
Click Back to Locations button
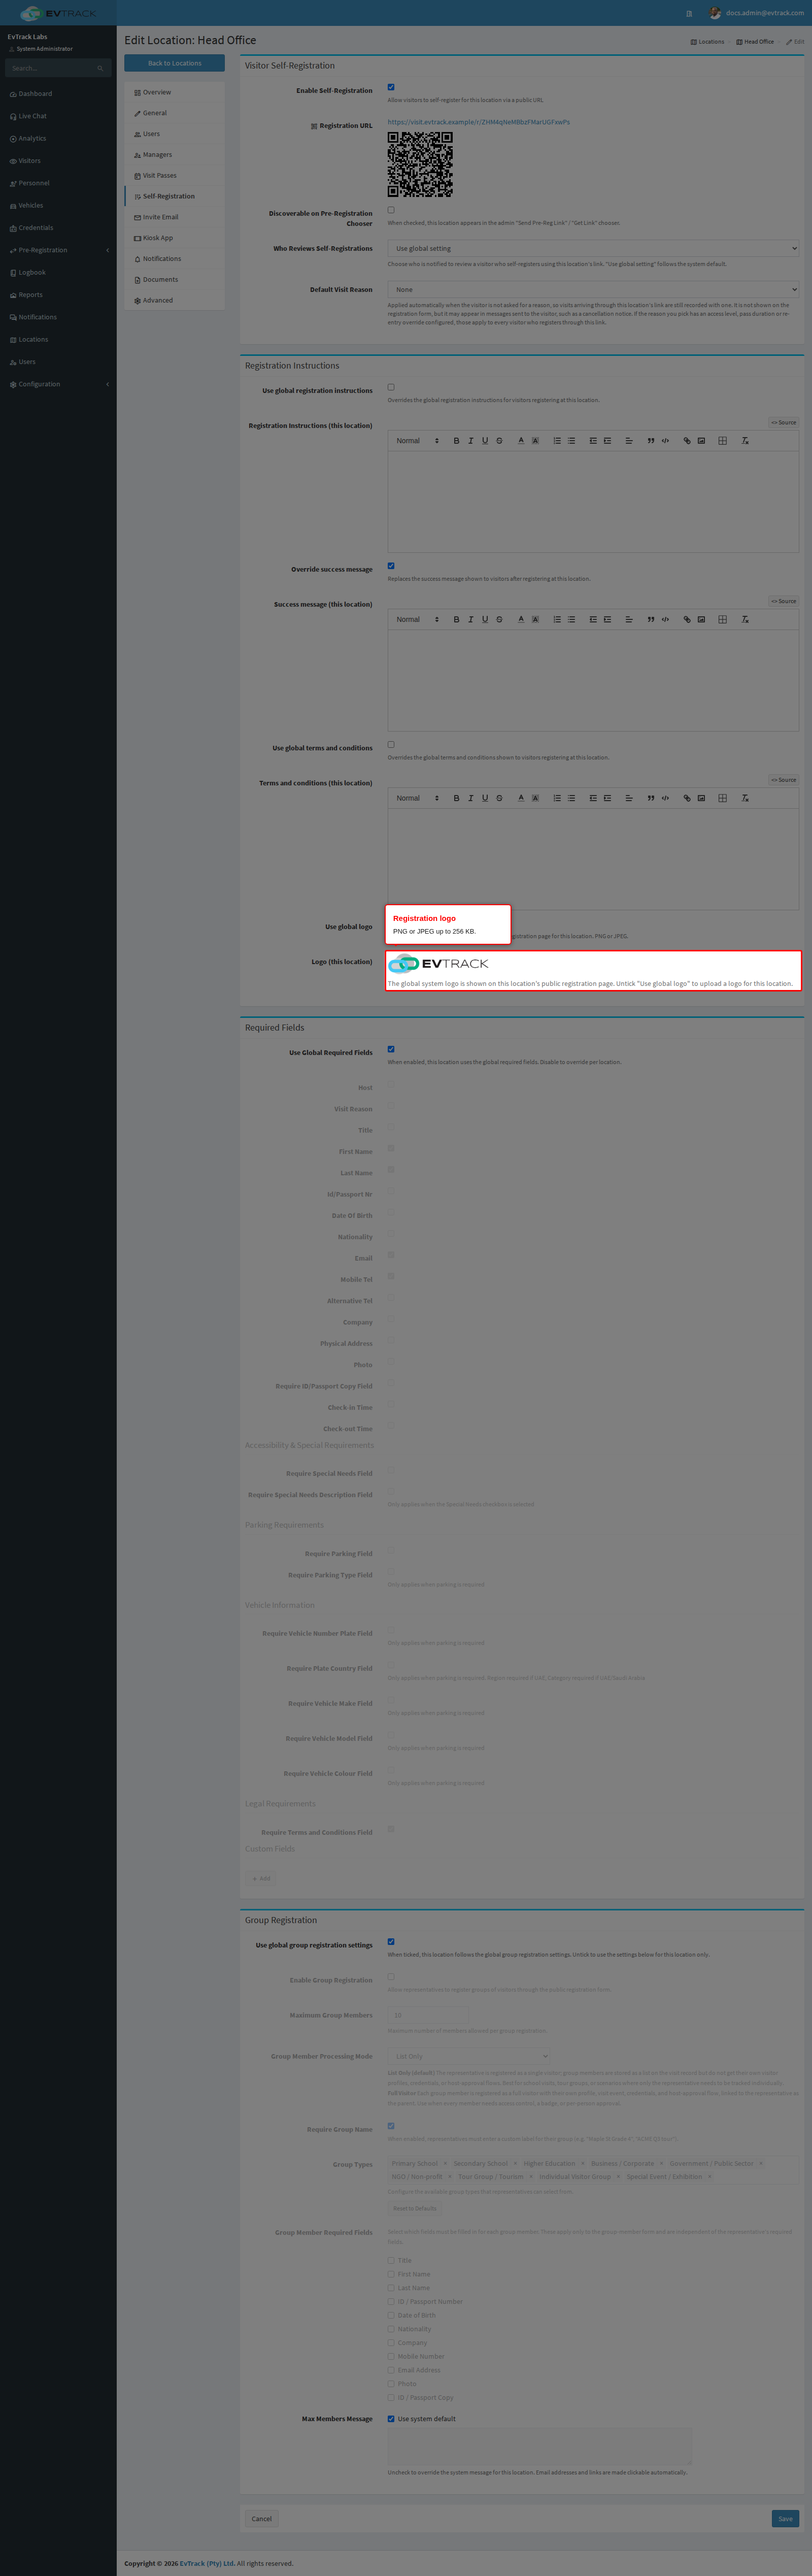[174, 63]
